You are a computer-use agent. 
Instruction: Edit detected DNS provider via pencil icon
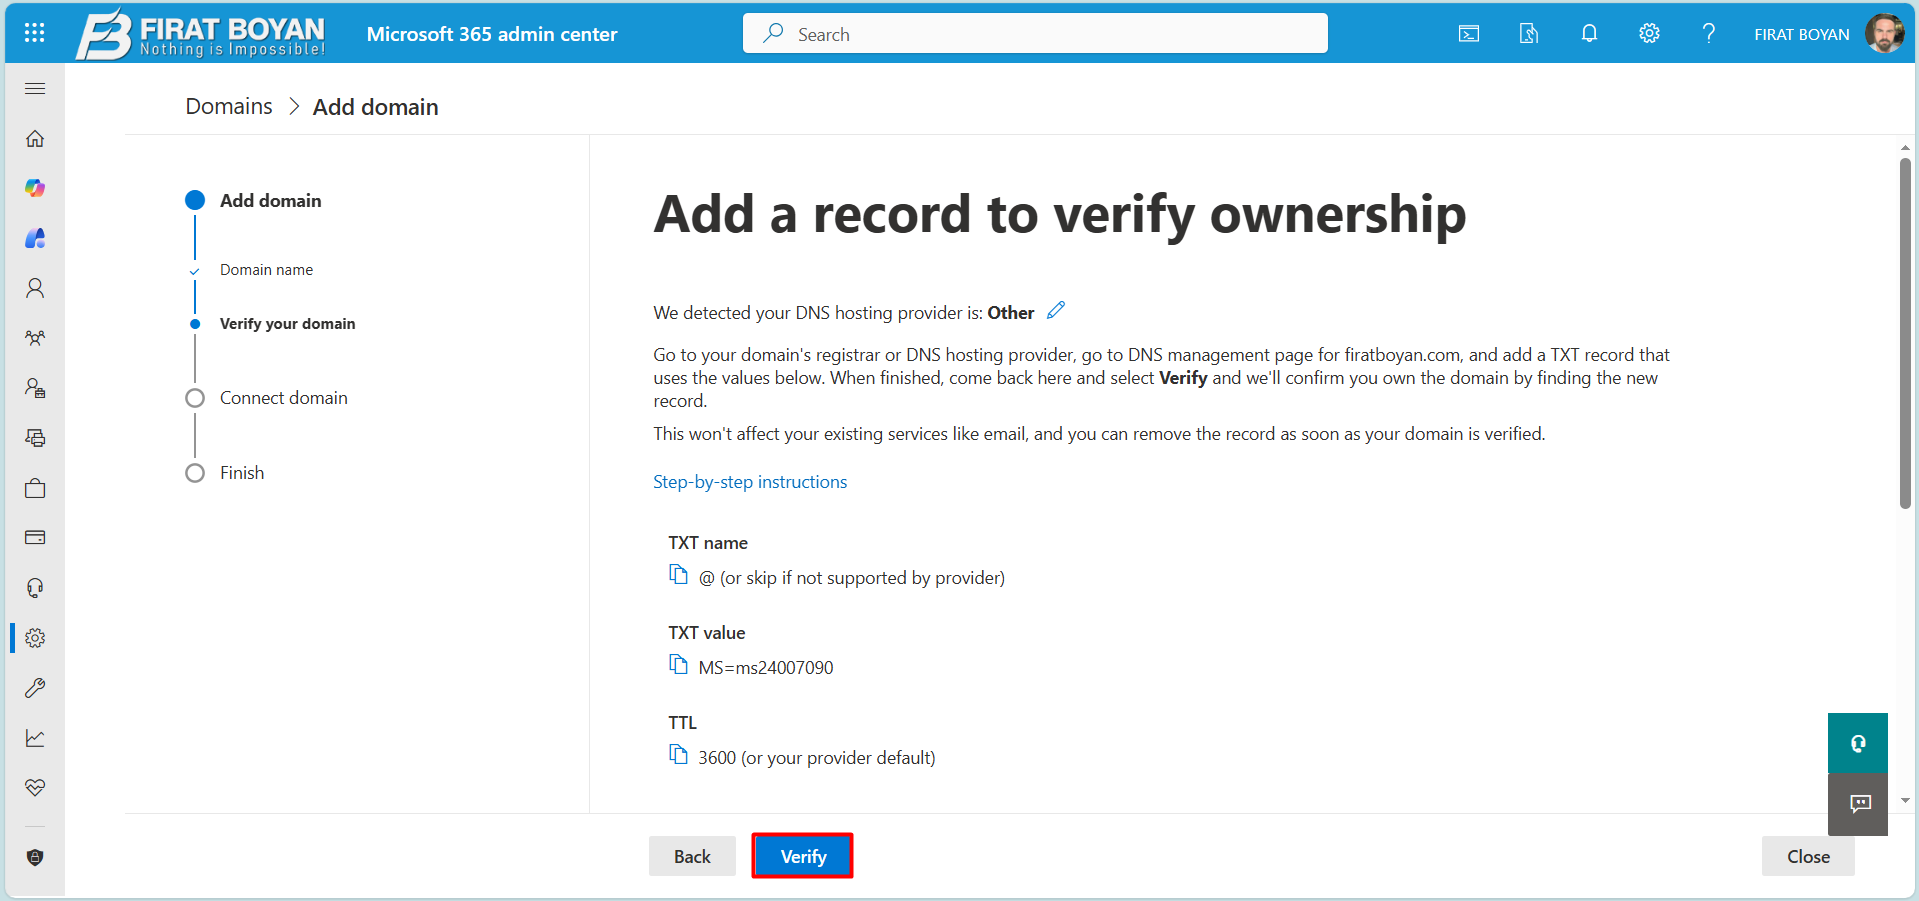coord(1055,311)
